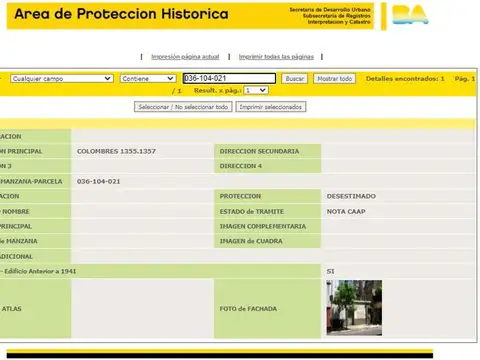Click the 'DIRECCION SECUNDARIA' label
Image resolution: width=480 pixels, height=360 pixels.
[x=259, y=151]
